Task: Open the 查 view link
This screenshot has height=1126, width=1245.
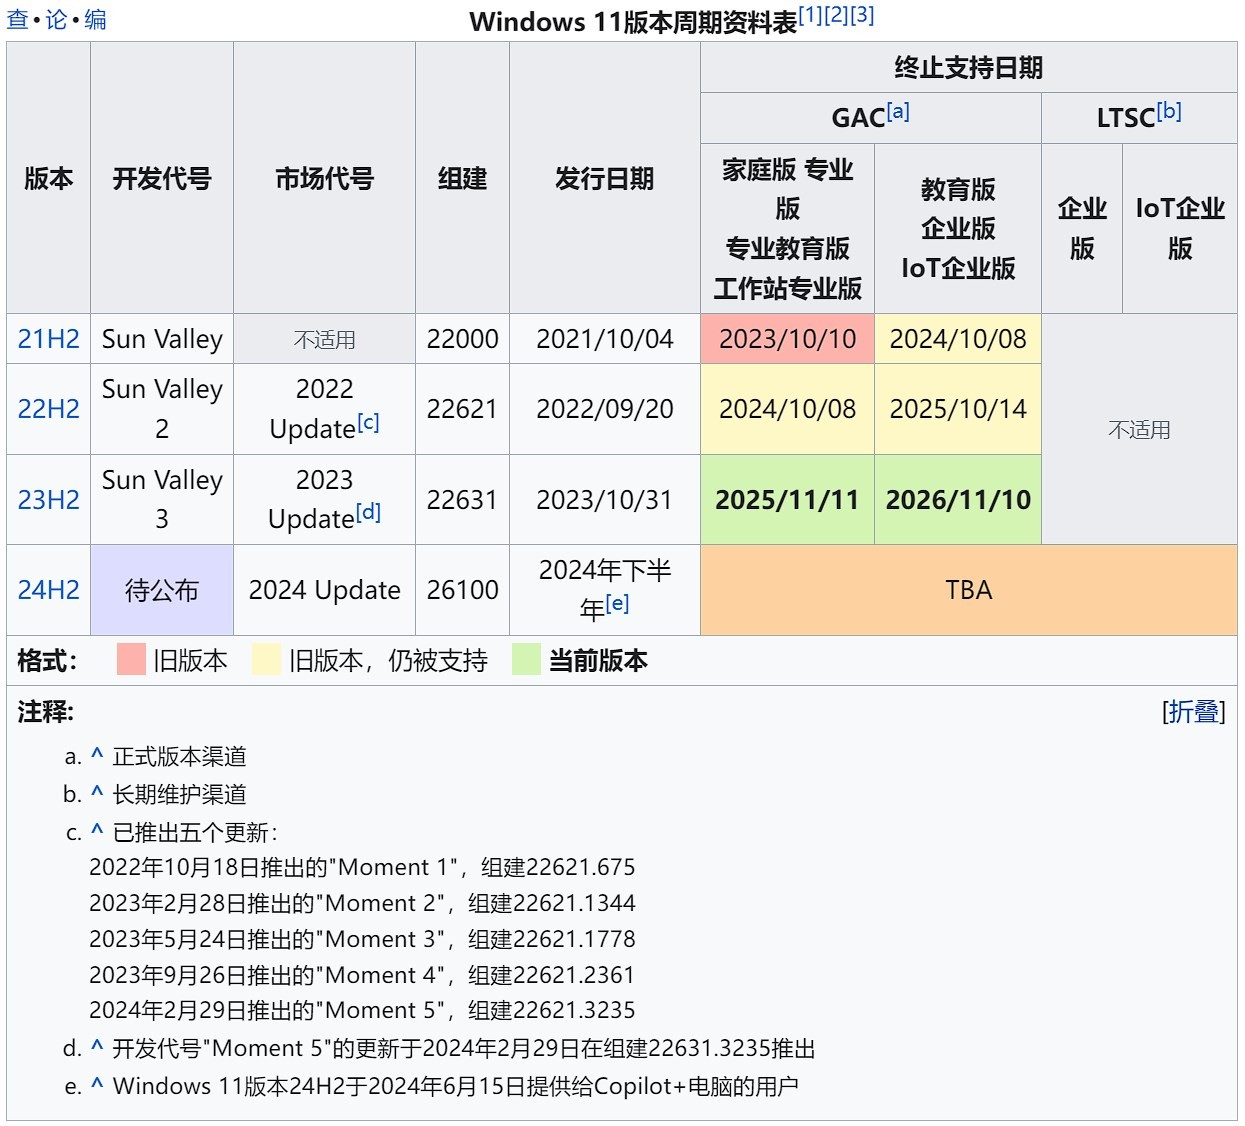Action: point(17,19)
